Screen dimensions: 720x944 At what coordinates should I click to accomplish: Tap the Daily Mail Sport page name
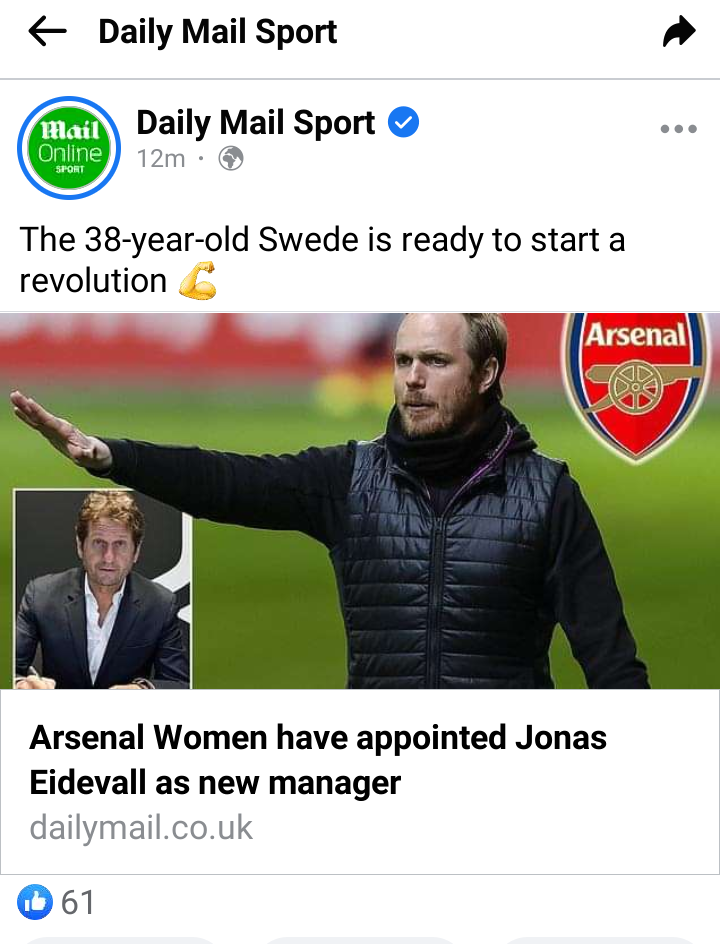[256, 122]
